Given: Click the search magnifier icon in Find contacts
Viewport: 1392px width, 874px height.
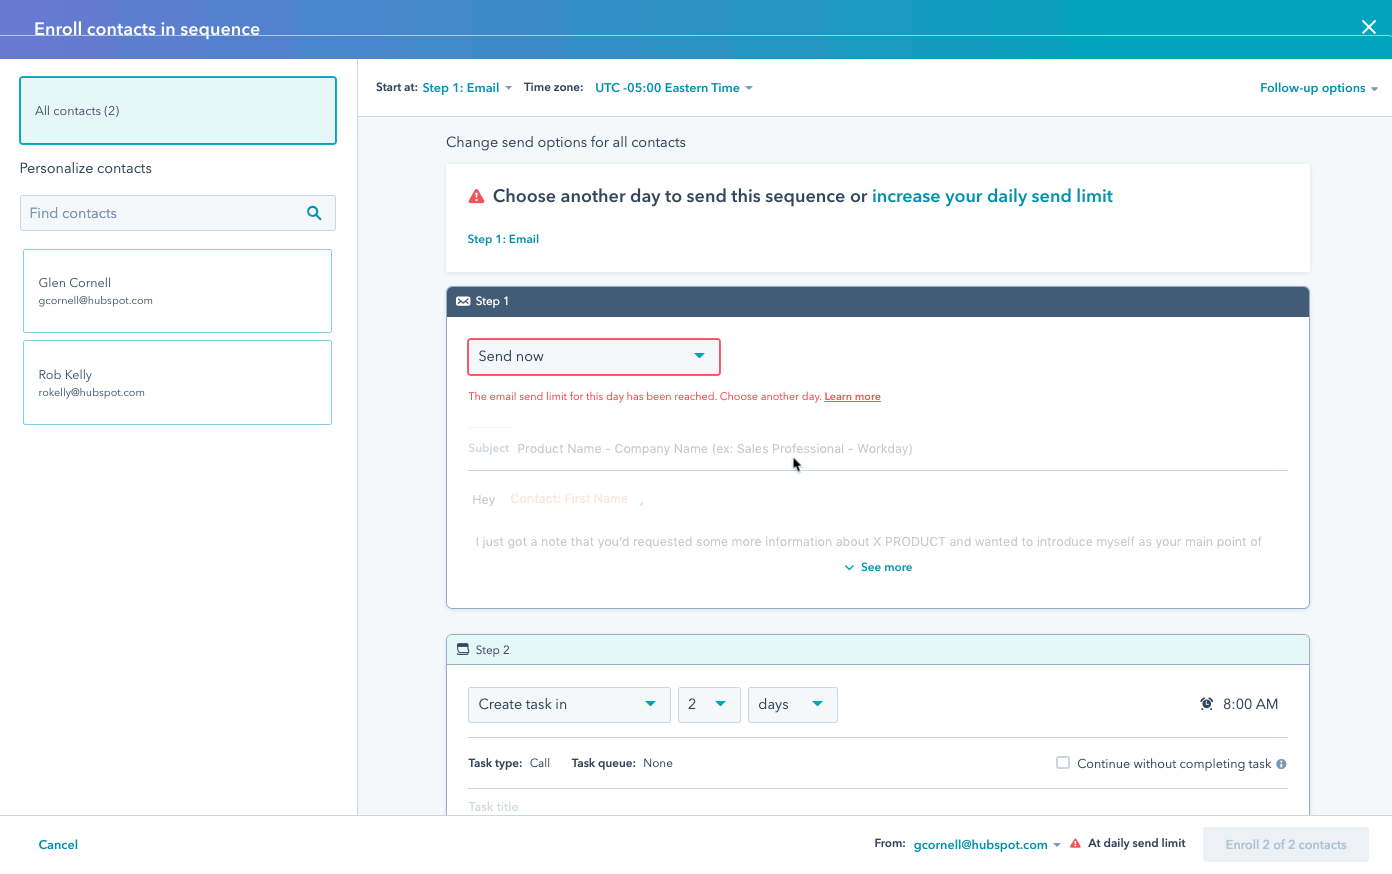Looking at the screenshot, I should [314, 213].
